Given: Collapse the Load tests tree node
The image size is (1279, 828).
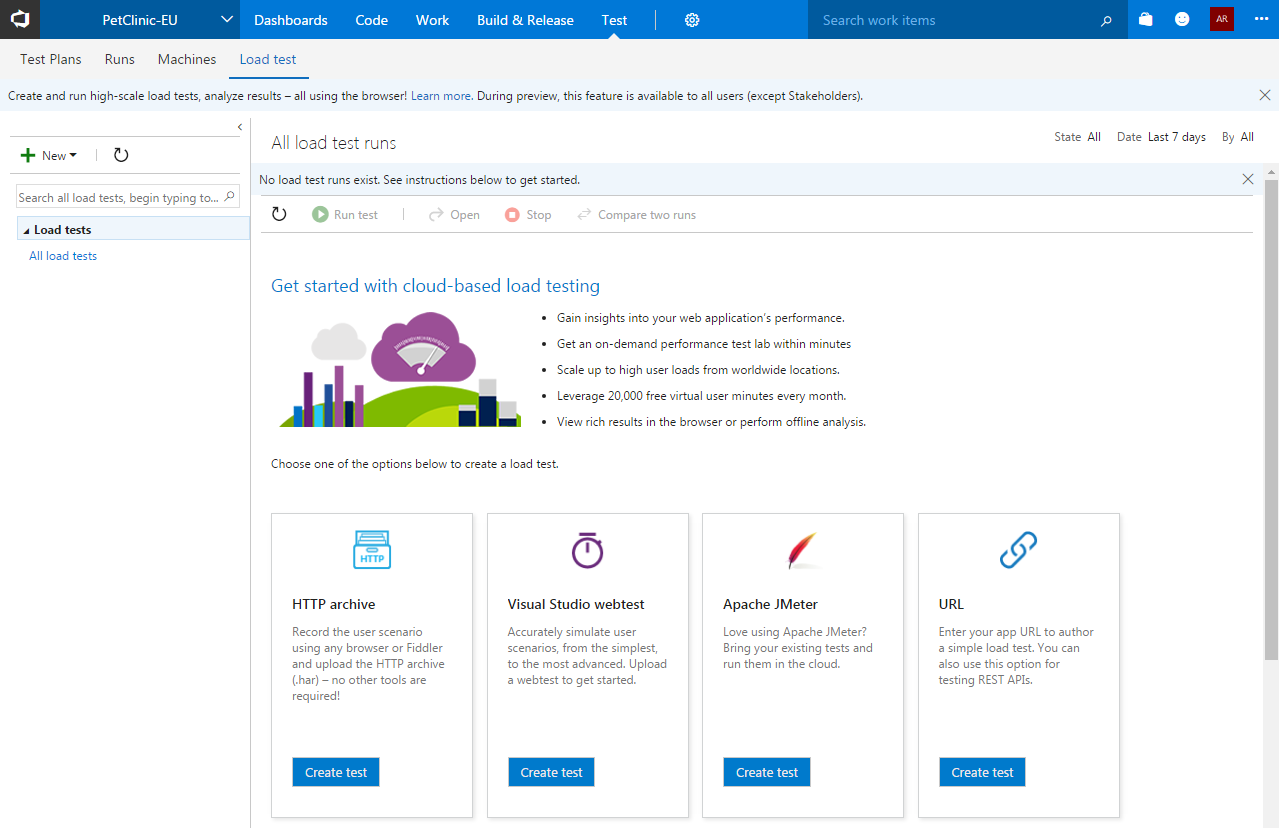Looking at the screenshot, I should pos(26,231).
